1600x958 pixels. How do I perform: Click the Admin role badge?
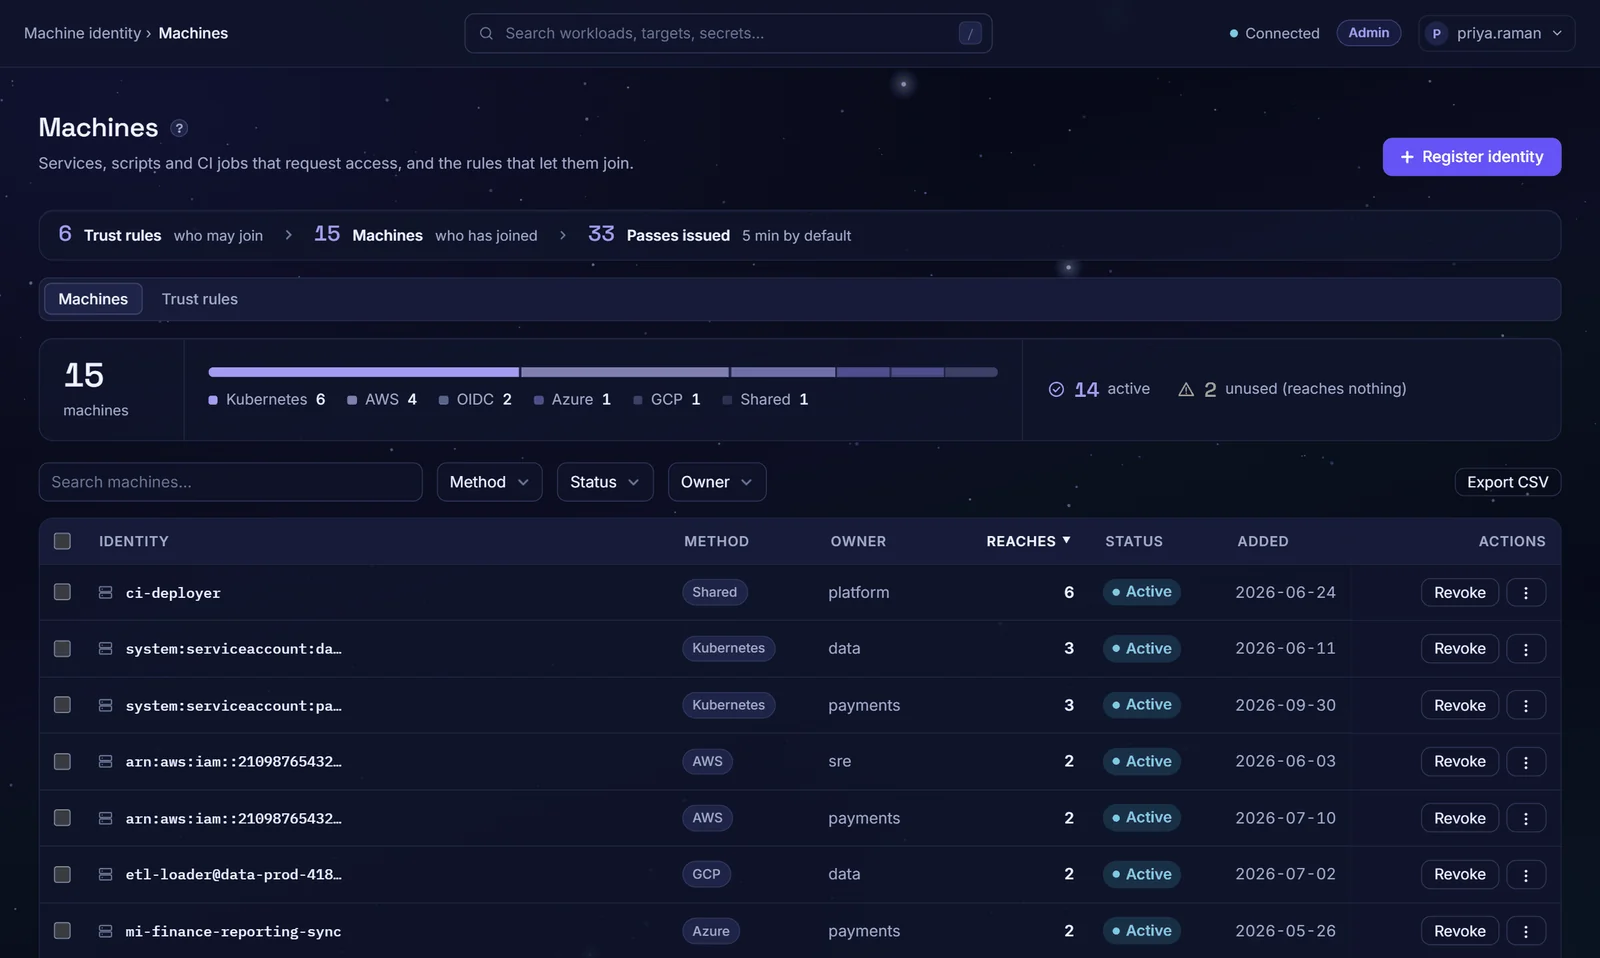1368,33
